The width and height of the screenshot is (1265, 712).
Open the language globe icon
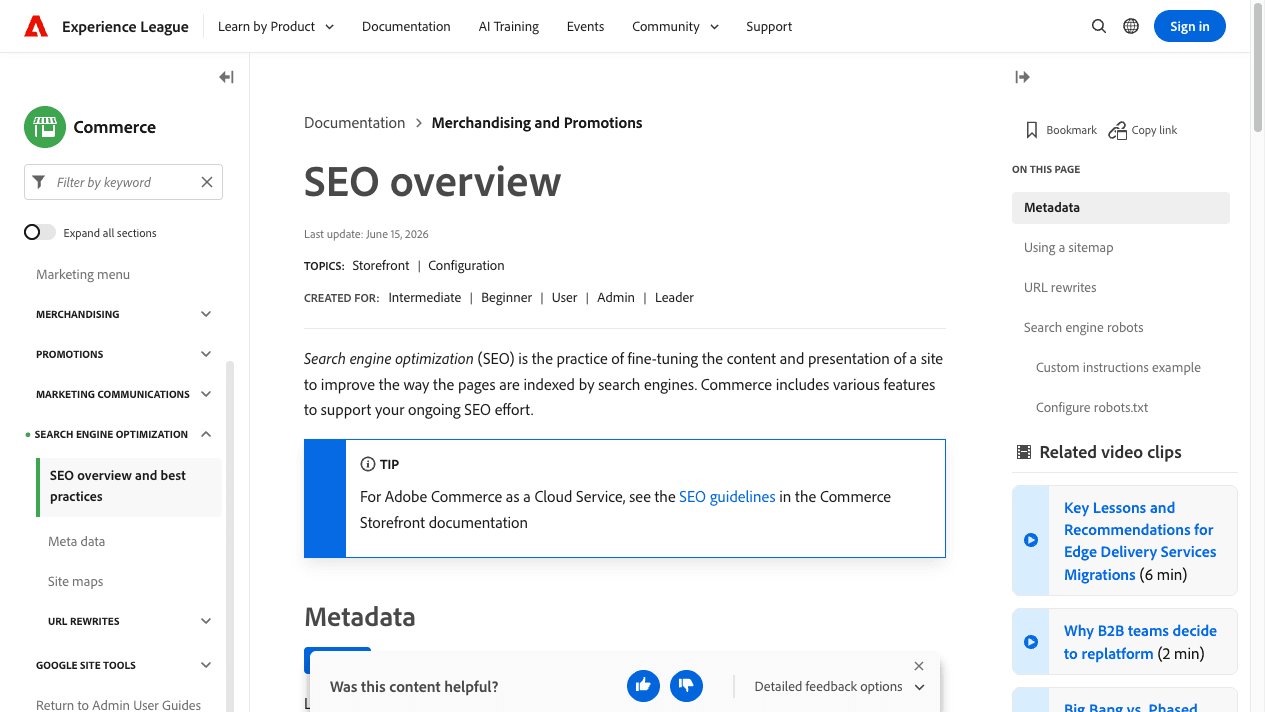click(1131, 26)
